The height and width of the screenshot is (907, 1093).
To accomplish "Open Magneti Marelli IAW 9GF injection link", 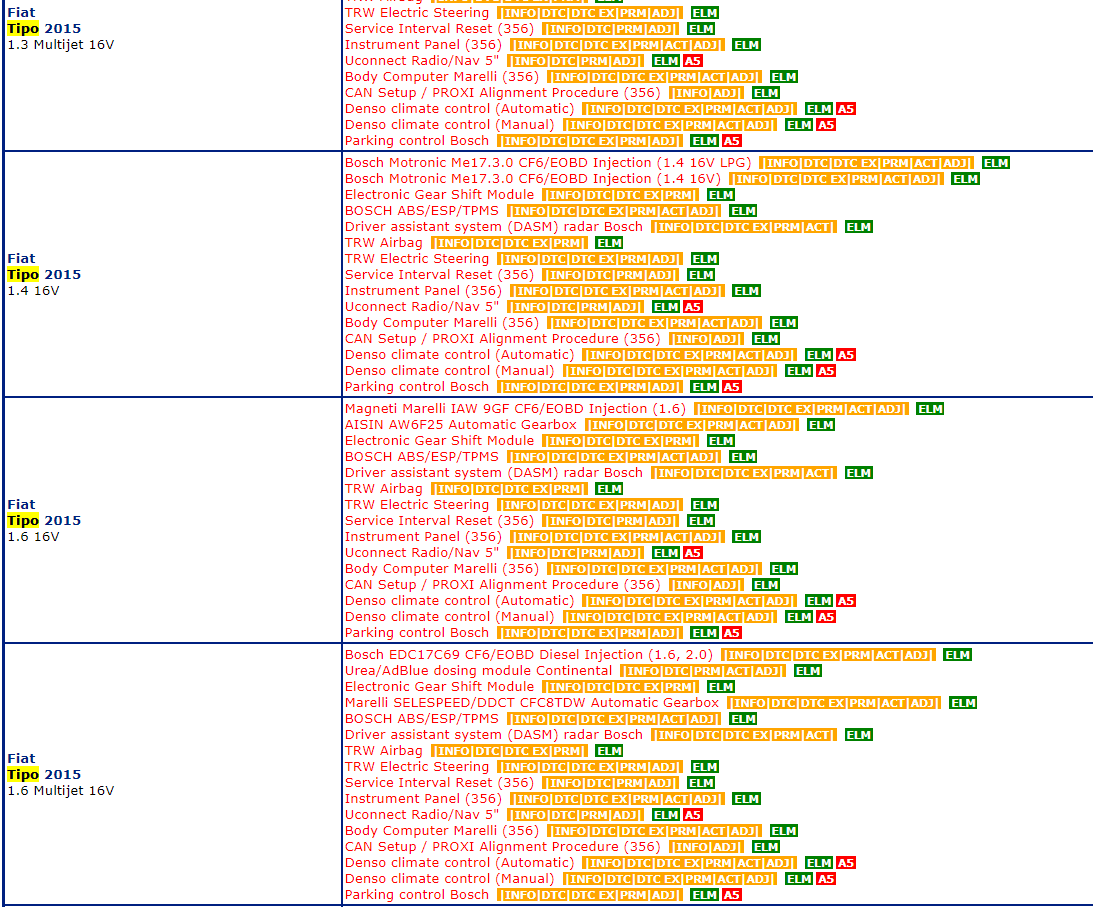I will pyautogui.click(x=515, y=409).
